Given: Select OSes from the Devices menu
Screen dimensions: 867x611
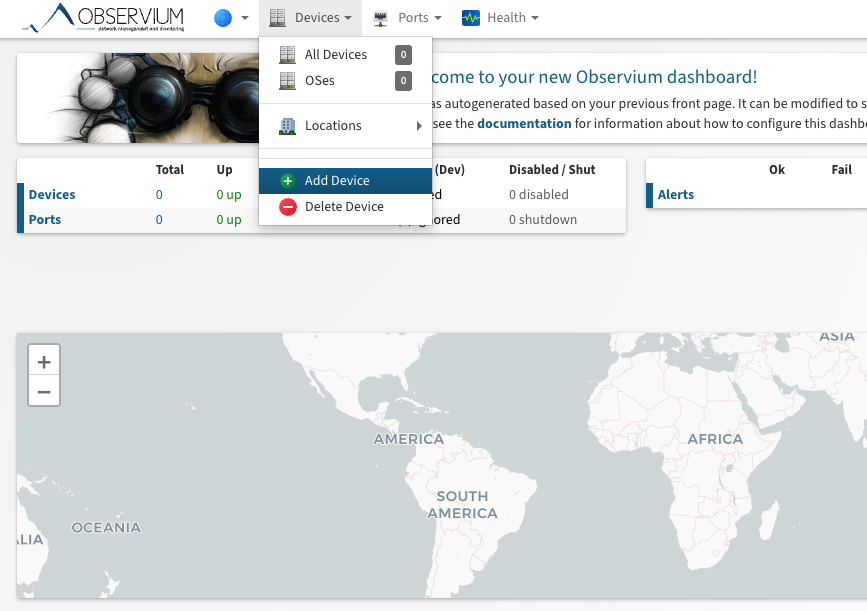Looking at the screenshot, I should pos(320,81).
